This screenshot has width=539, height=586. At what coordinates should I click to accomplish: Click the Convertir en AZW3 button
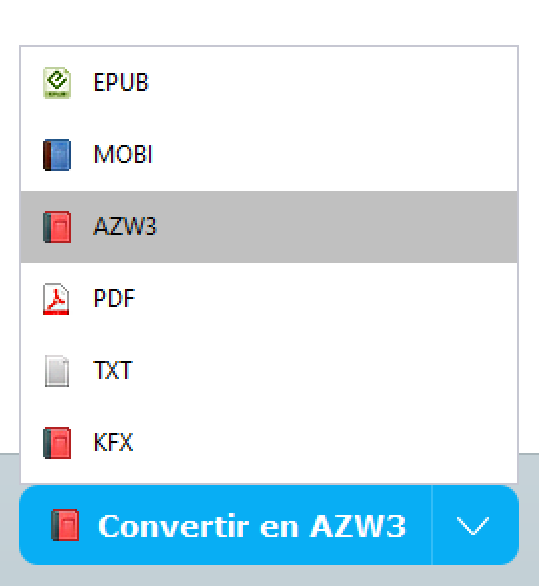[x=226, y=525]
